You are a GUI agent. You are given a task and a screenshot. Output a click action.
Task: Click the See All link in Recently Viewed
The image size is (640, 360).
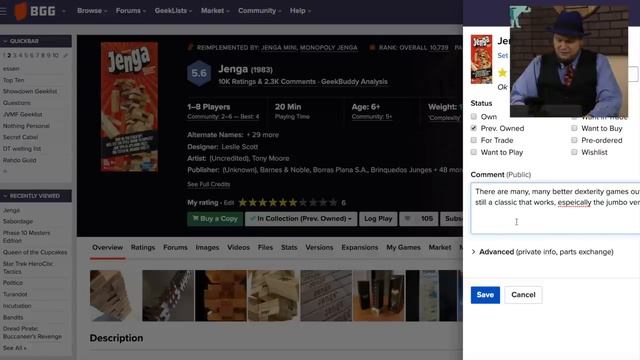click(x=15, y=348)
